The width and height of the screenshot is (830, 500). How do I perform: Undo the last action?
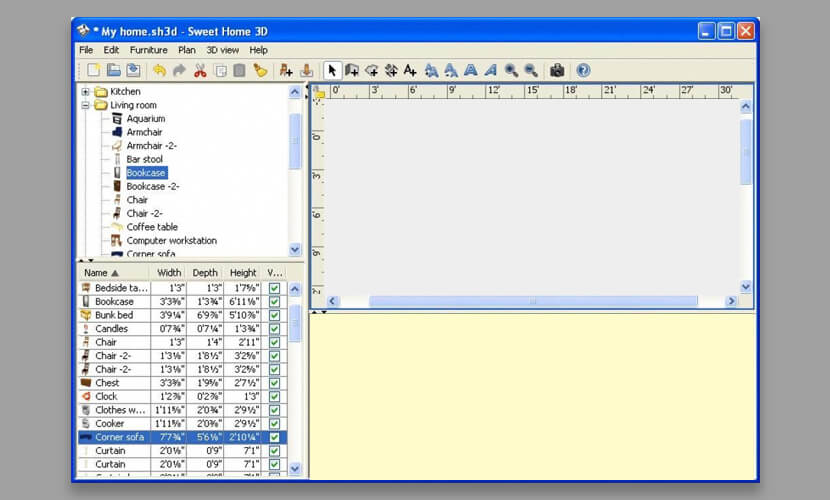coord(159,70)
